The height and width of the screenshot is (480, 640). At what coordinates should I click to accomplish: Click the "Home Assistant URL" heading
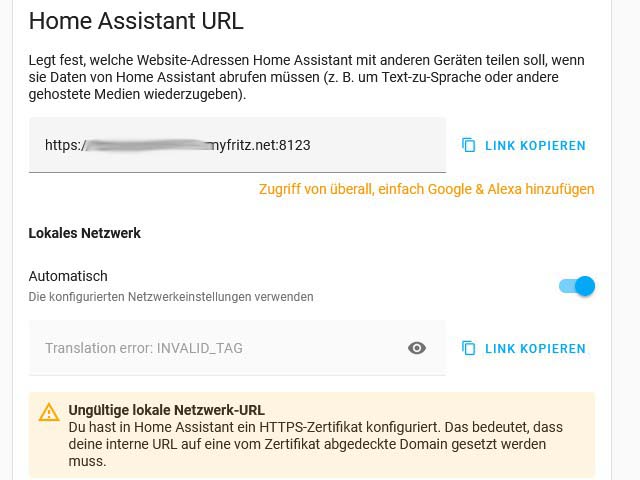[x=136, y=21]
